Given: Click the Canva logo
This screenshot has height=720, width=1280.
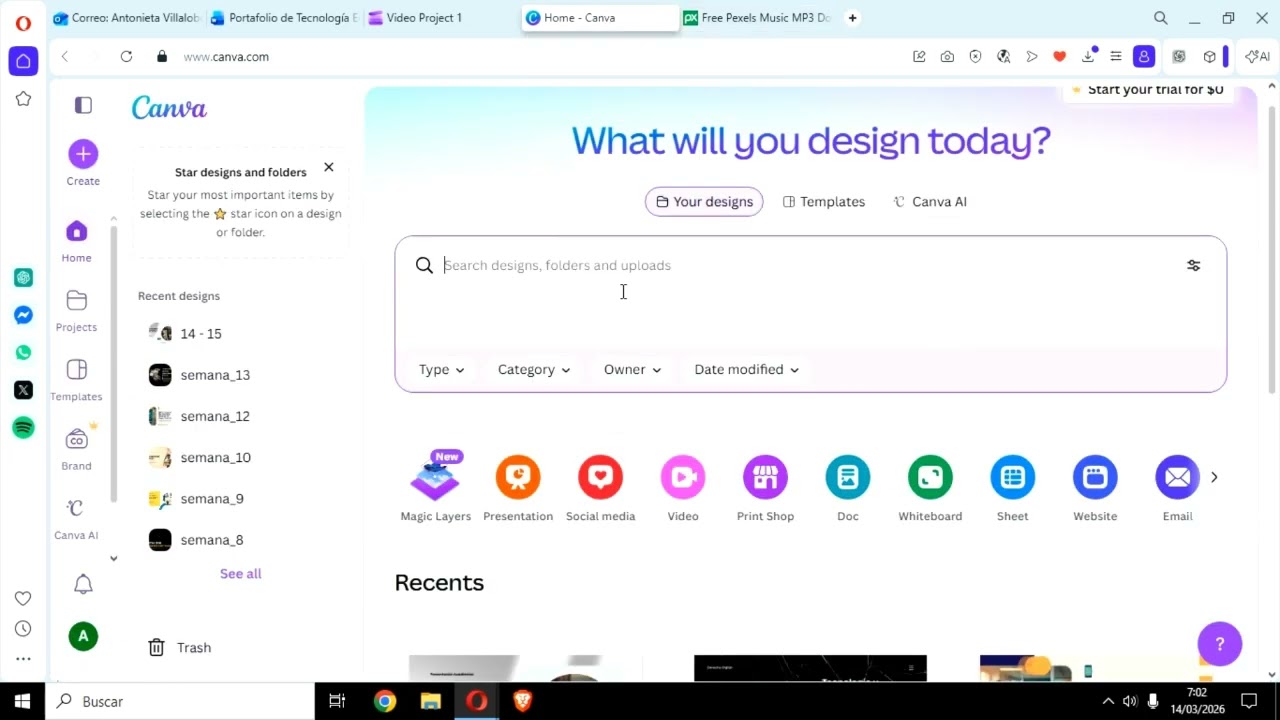Looking at the screenshot, I should pos(169,107).
